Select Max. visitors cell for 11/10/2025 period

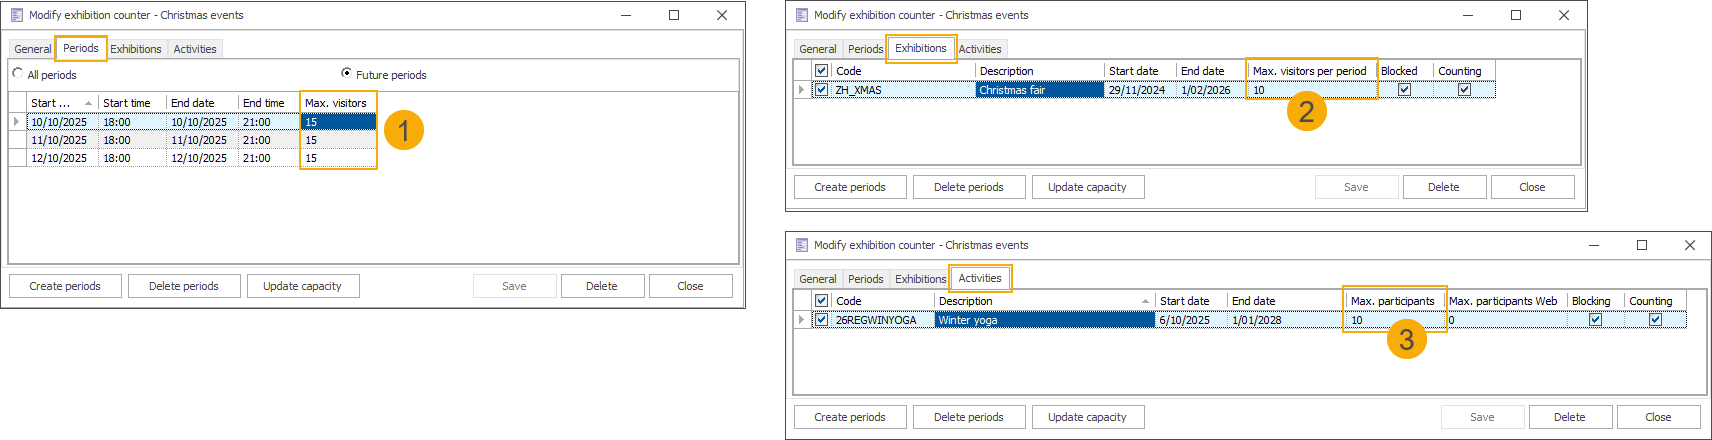point(338,140)
